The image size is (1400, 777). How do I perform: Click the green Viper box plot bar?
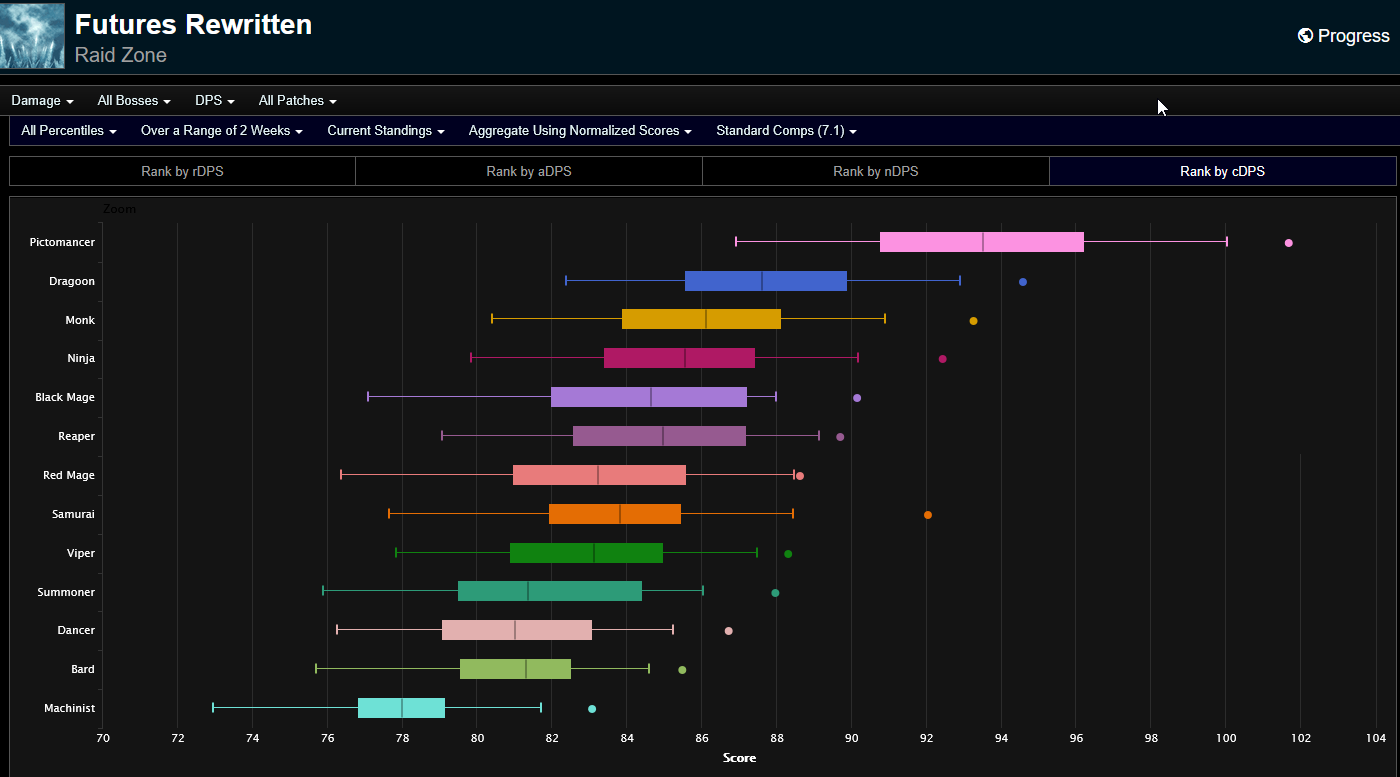[x=586, y=553]
